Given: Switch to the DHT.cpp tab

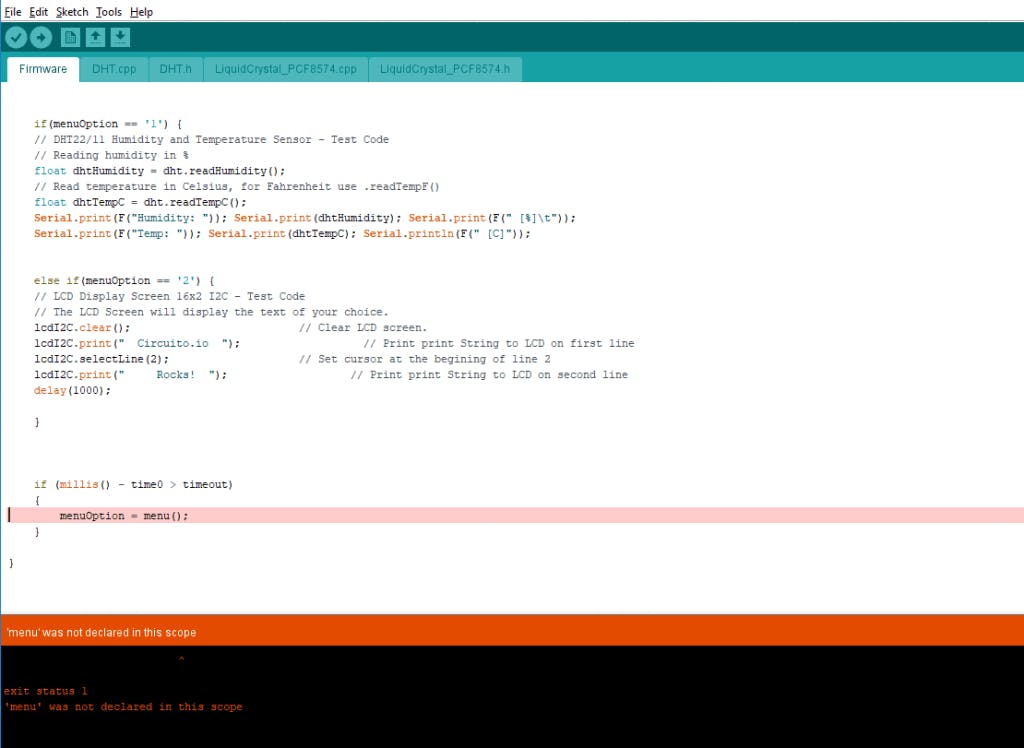Looking at the screenshot, I should [114, 69].
